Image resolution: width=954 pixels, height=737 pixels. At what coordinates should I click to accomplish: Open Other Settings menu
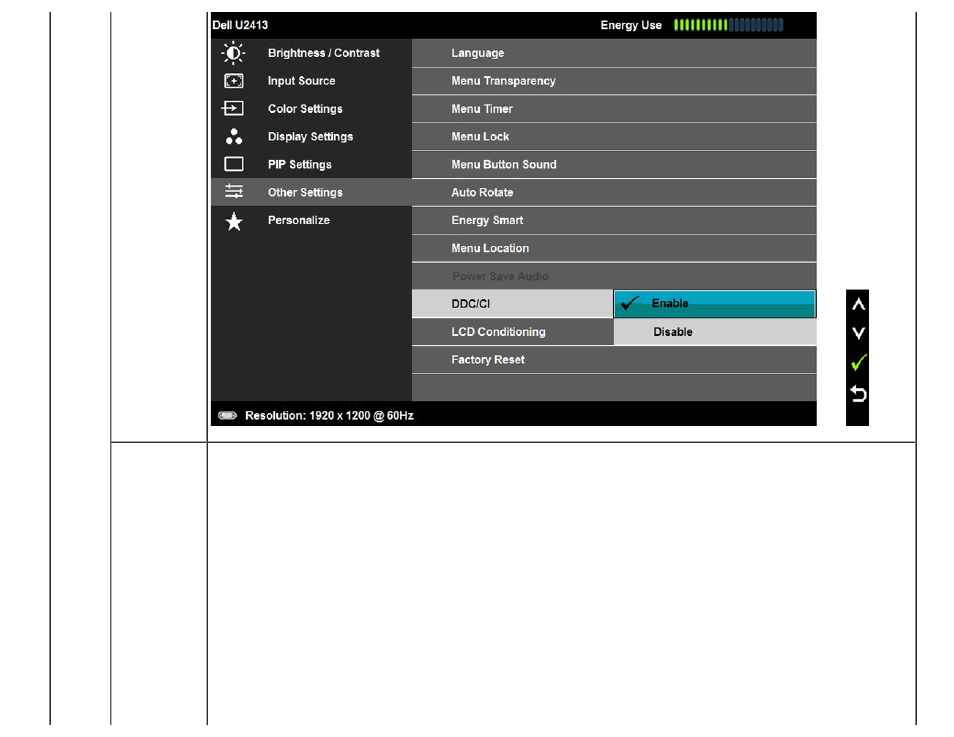311,192
